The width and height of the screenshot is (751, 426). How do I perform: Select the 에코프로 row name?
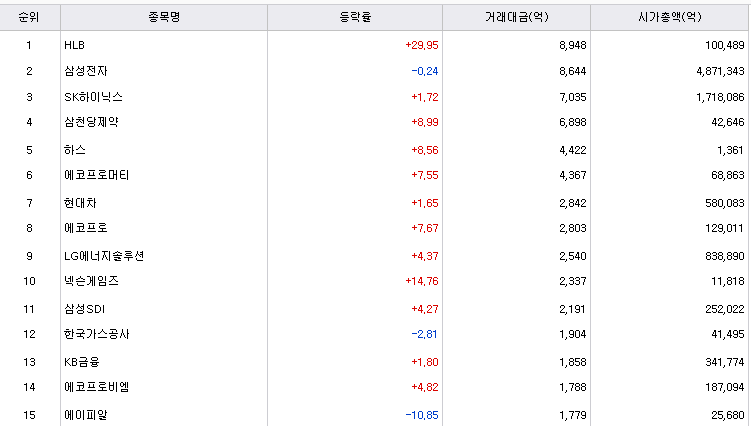pos(86,228)
